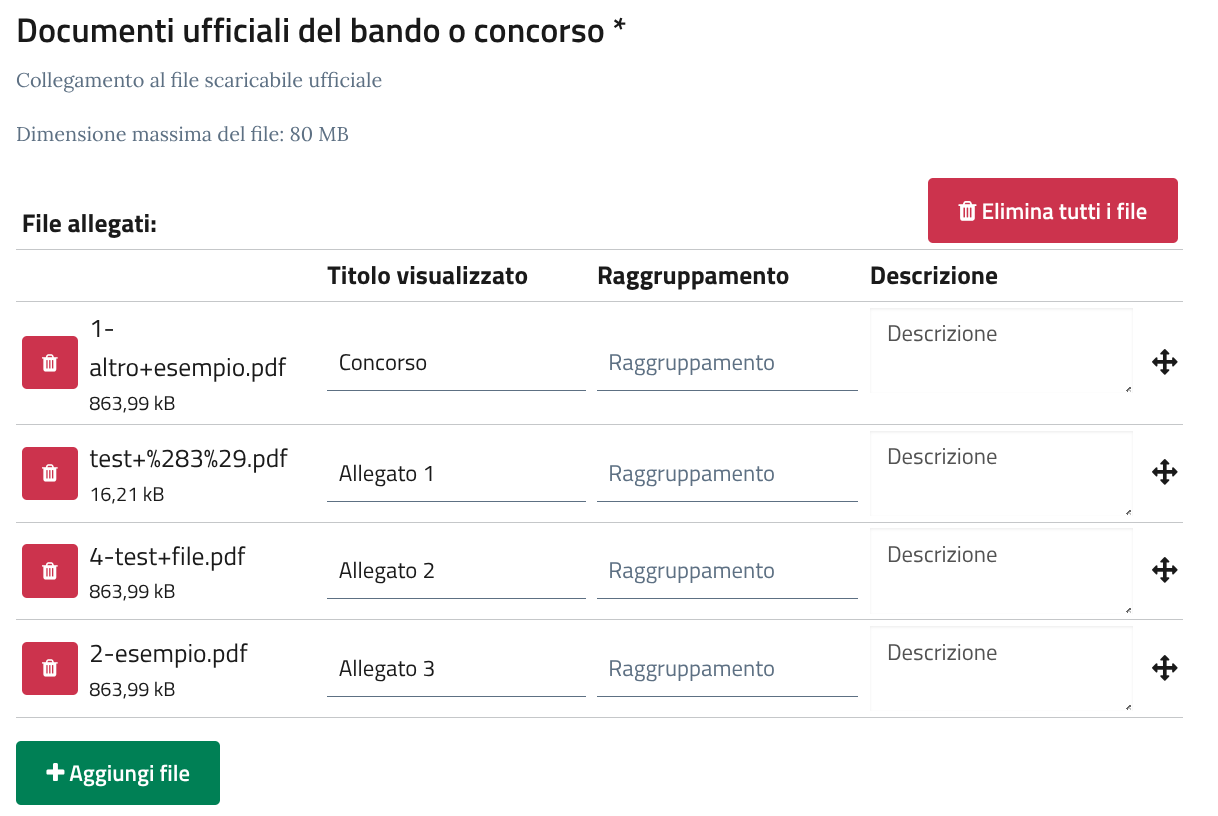Viewport: 1218px width, 816px height.
Task: Delete 2-esempio.pdf with its trash icon
Action: [50, 668]
